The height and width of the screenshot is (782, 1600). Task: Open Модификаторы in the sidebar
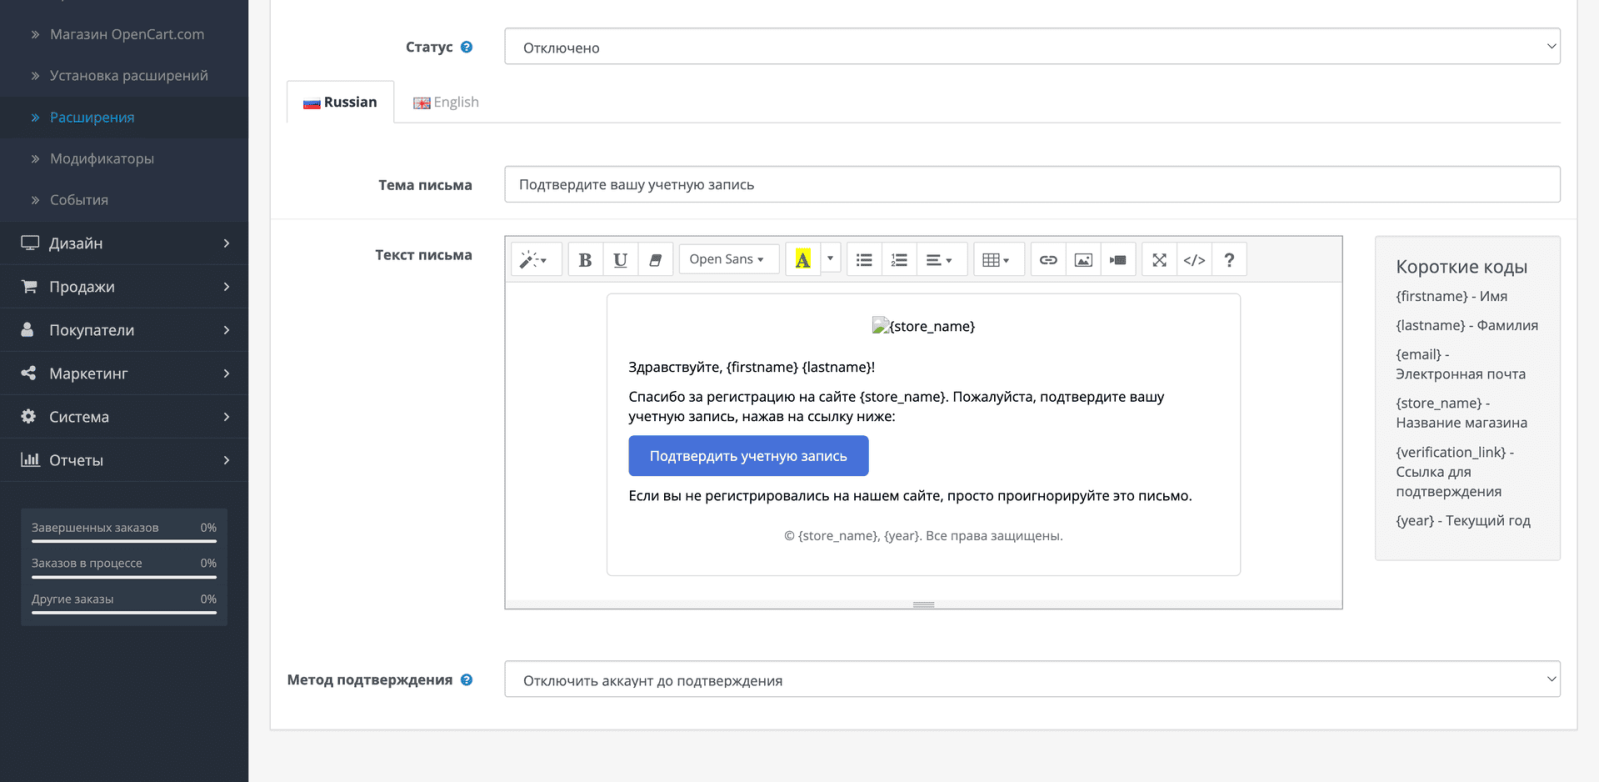[x=102, y=158]
